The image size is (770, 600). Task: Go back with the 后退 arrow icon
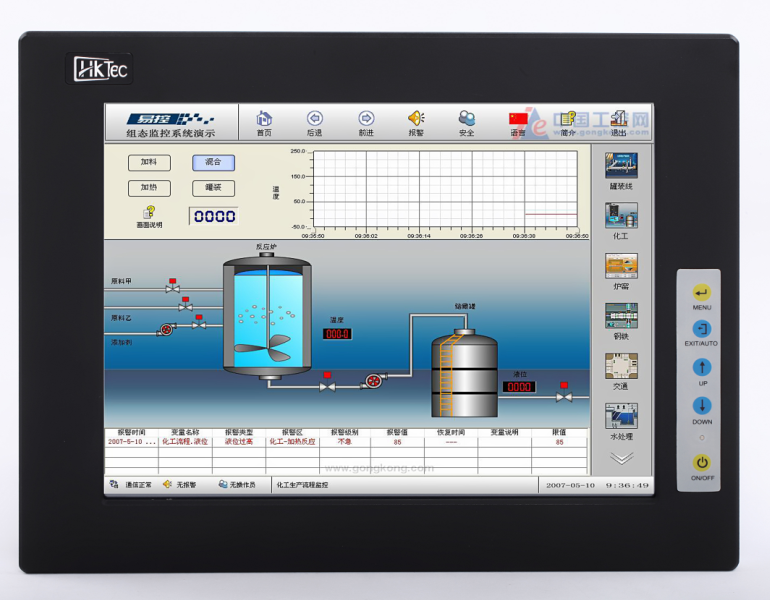[x=315, y=118]
